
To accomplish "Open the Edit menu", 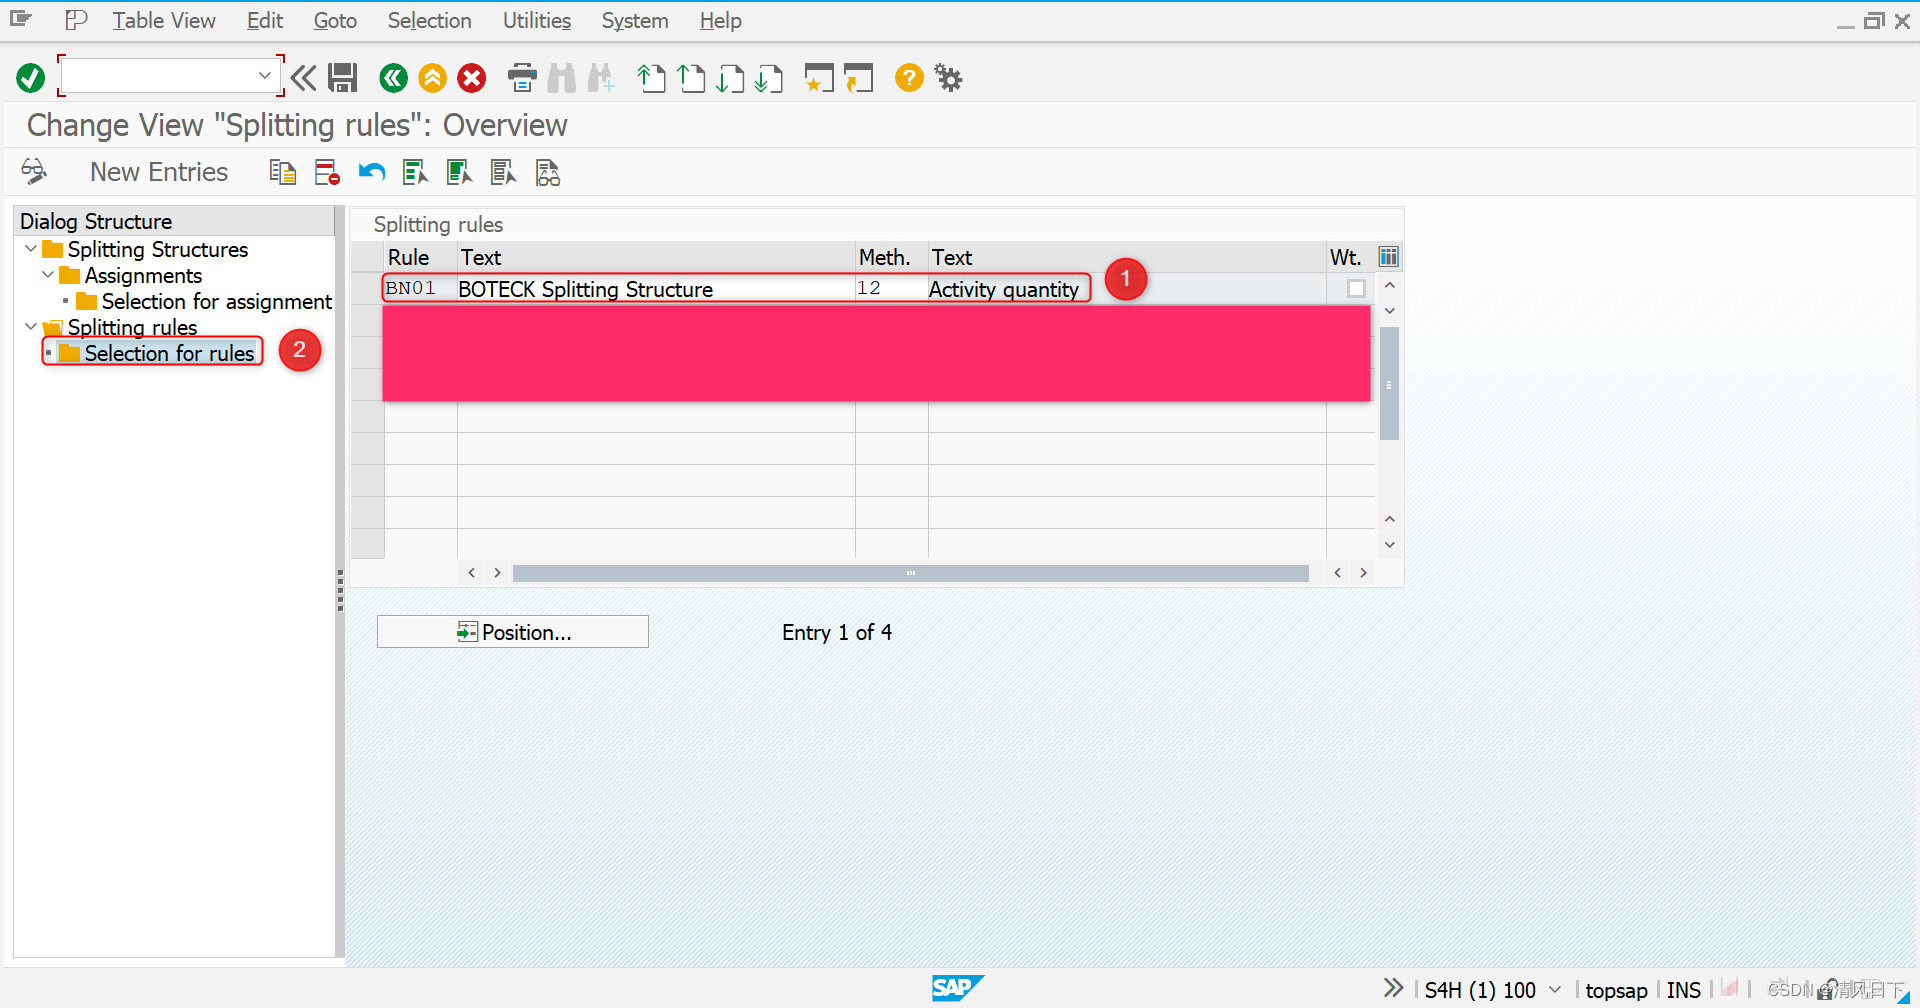I will 265,21.
